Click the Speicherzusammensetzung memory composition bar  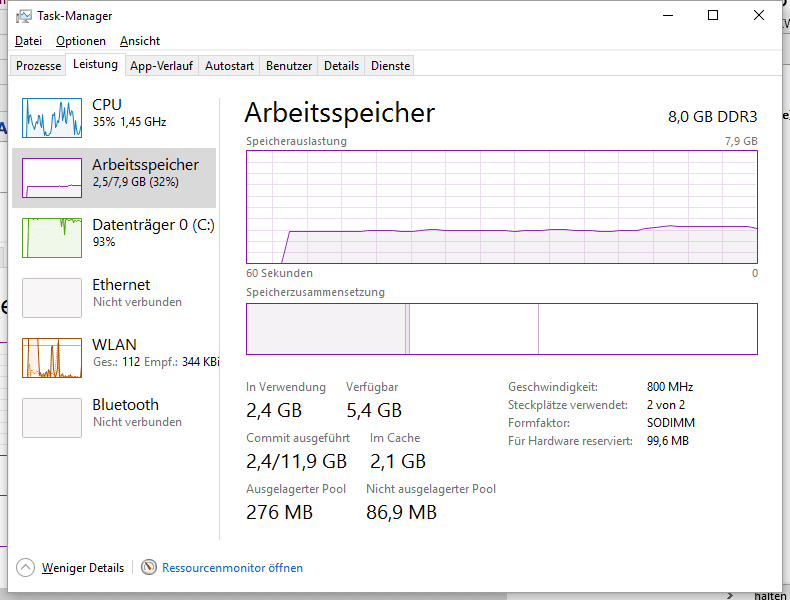click(x=501, y=329)
